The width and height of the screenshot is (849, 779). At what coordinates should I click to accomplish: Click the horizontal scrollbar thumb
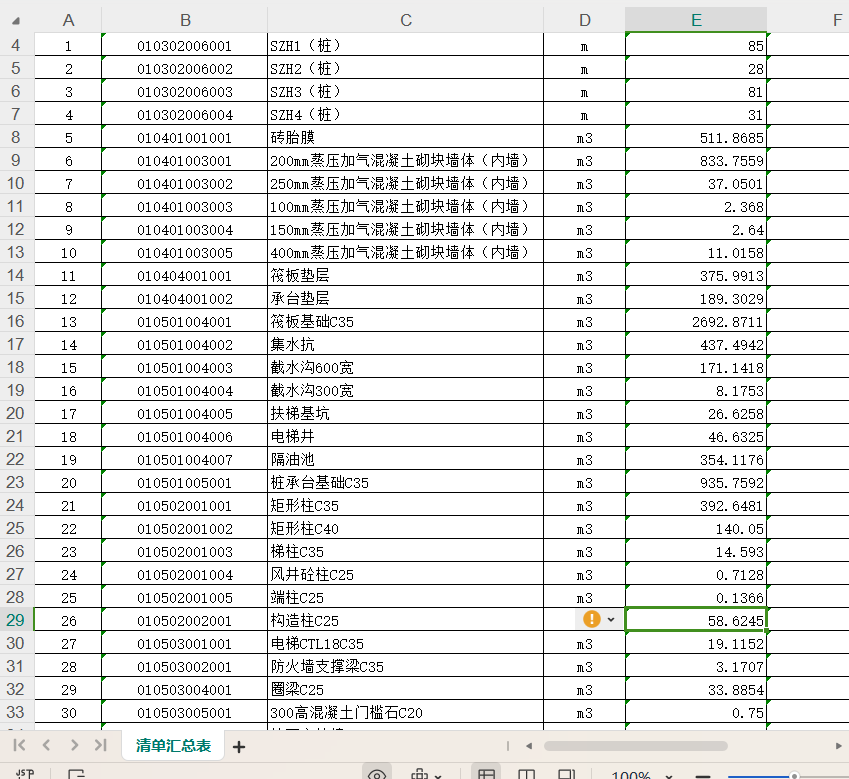tap(636, 746)
